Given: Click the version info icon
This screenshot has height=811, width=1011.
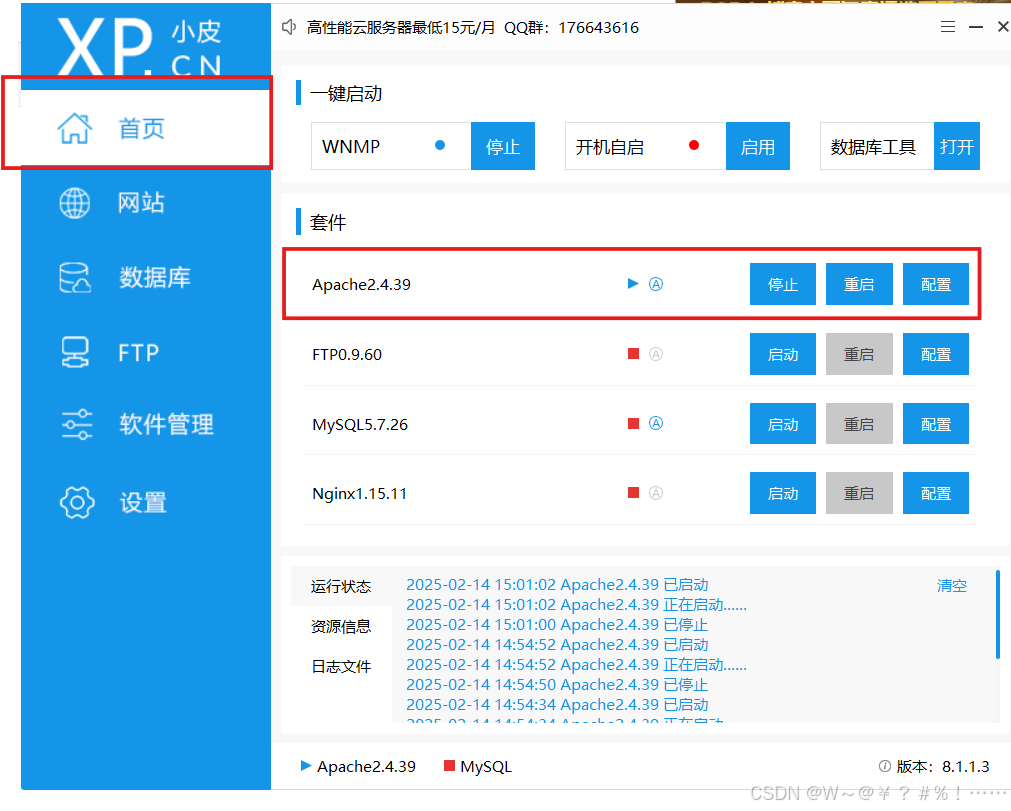Looking at the screenshot, I should [885, 766].
